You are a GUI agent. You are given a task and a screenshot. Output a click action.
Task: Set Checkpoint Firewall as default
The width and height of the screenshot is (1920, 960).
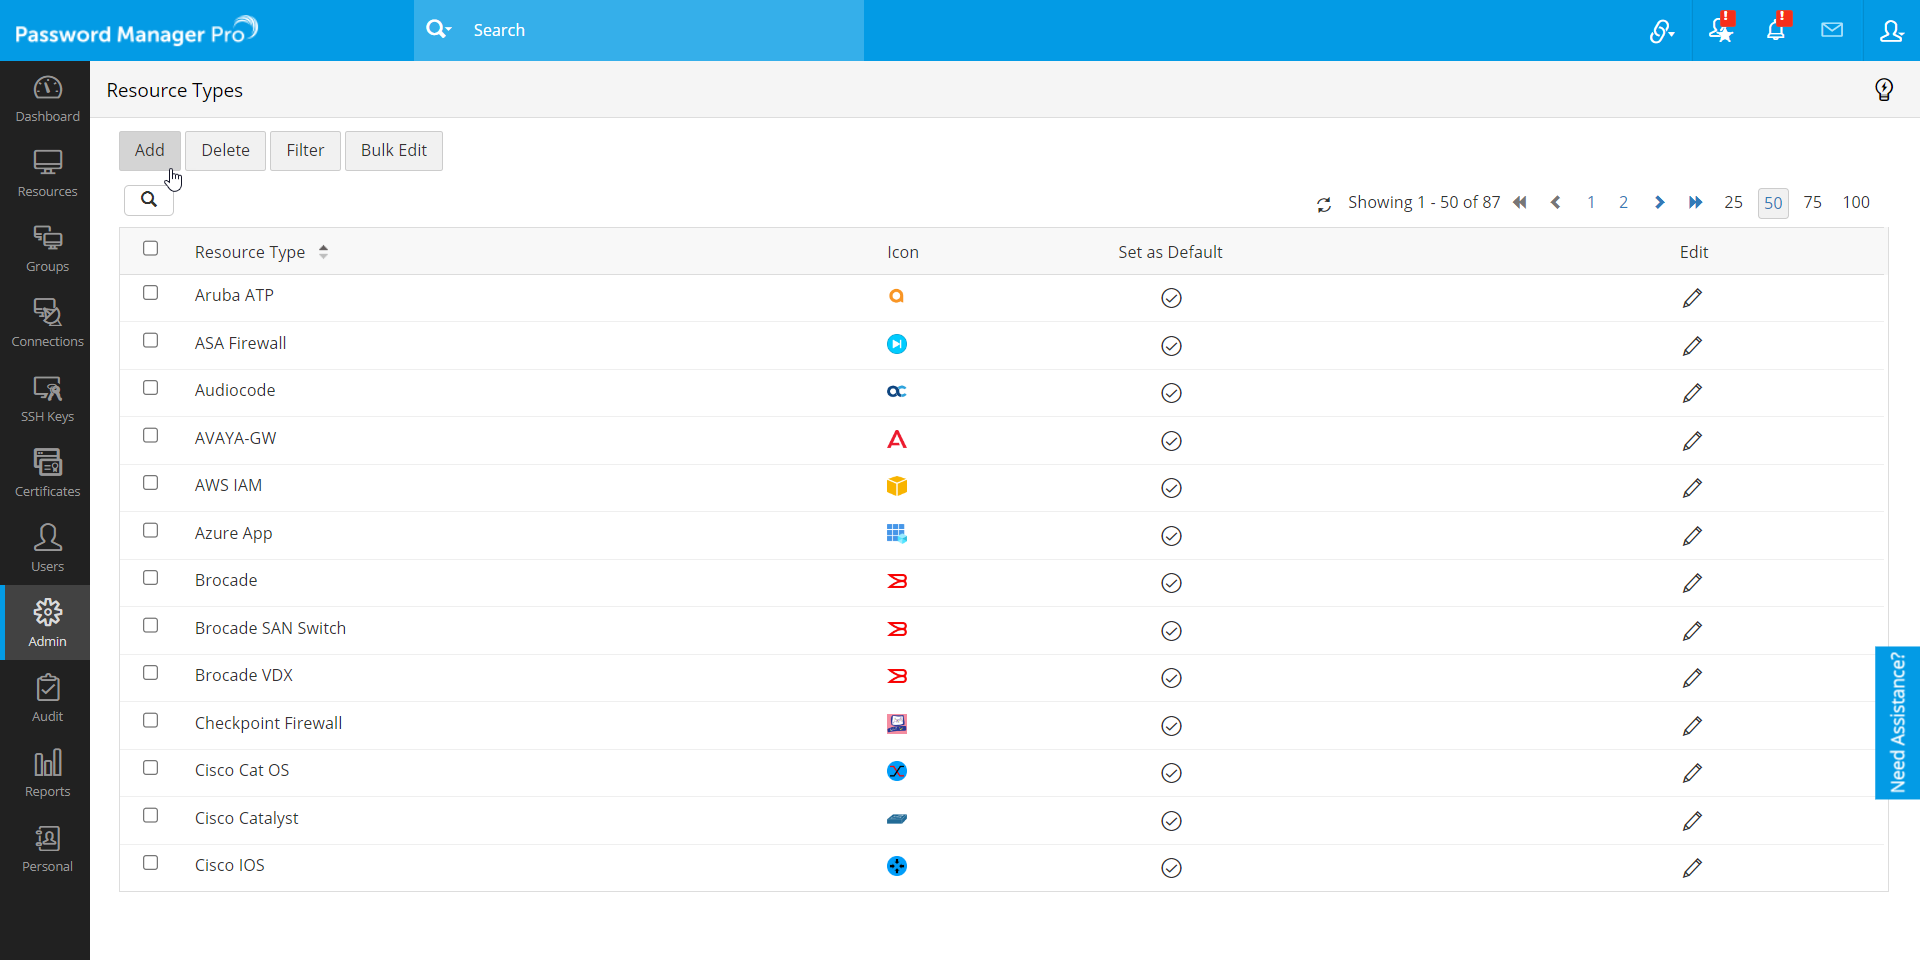coord(1171,726)
